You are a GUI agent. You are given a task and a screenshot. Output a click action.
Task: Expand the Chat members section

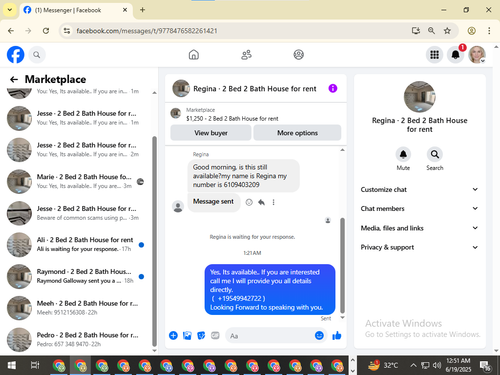419,208
